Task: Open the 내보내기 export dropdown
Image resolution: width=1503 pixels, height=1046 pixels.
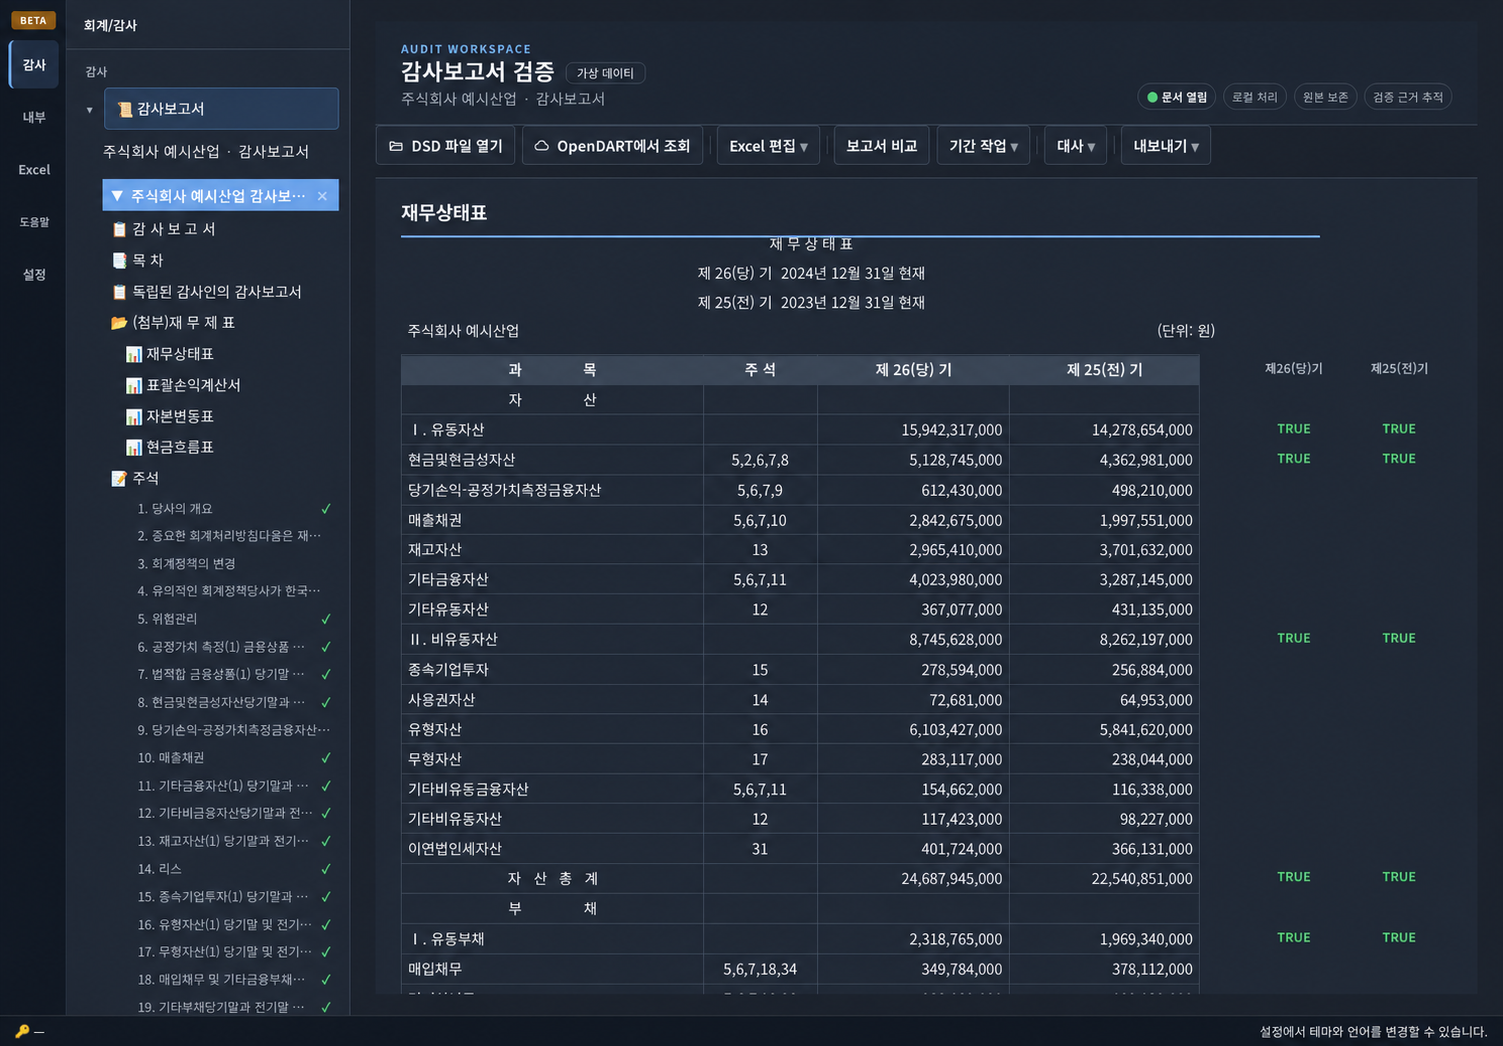Action: 1165,146
